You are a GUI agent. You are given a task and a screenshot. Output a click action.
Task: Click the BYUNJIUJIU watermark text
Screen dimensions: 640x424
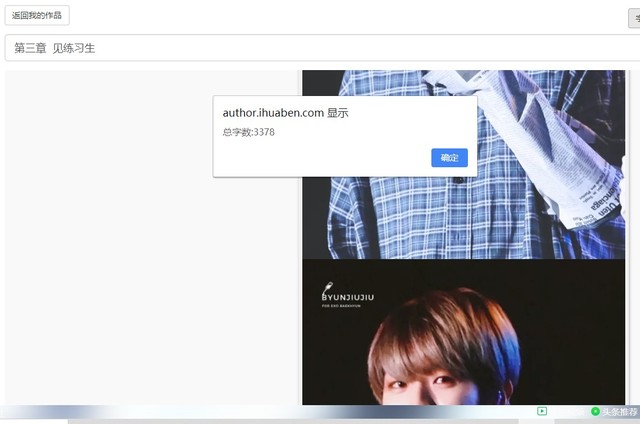[x=349, y=297]
